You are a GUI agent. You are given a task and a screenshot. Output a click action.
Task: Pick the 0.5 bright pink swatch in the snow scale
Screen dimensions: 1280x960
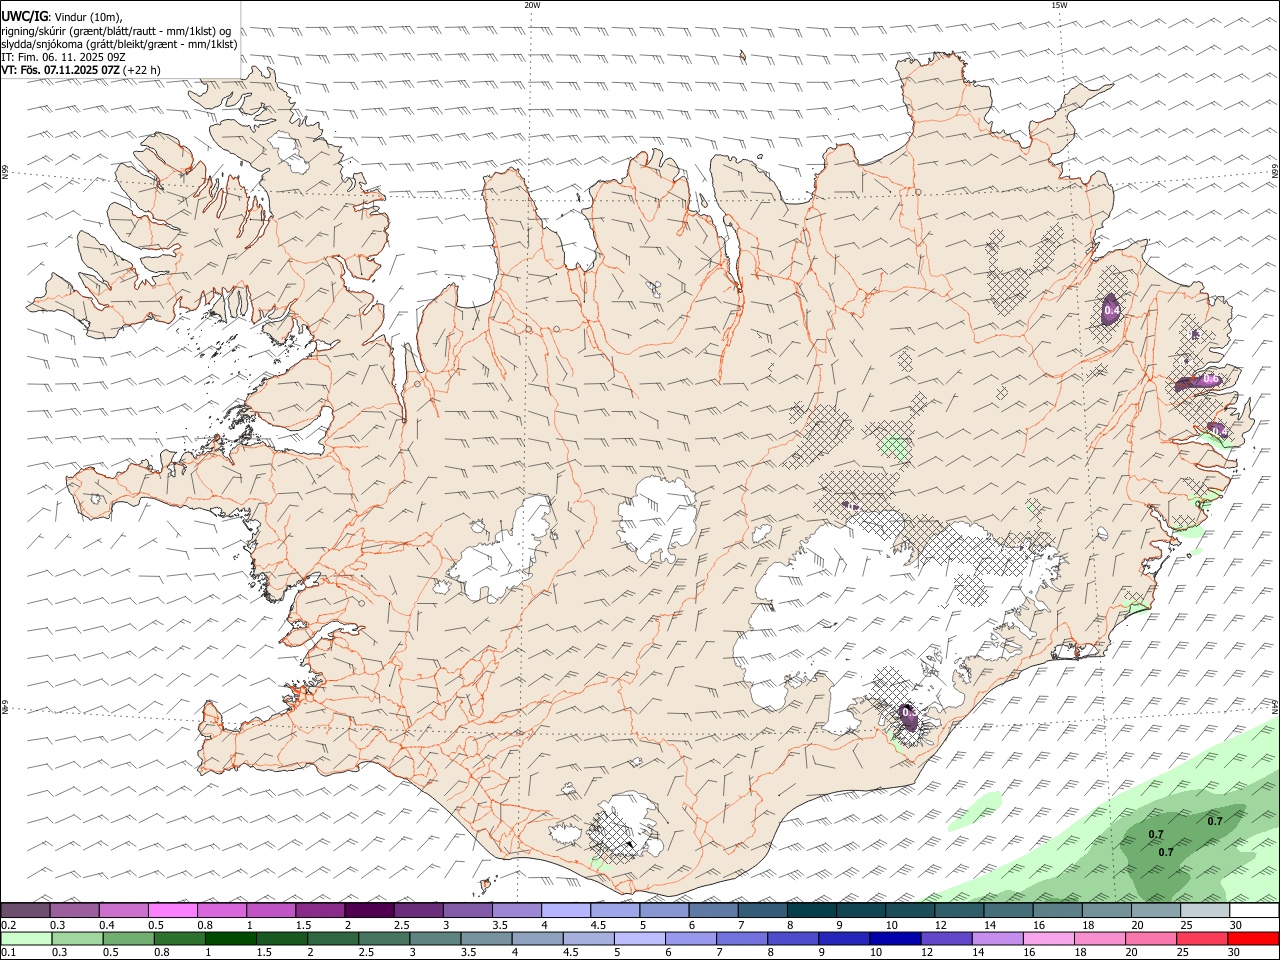[172, 910]
